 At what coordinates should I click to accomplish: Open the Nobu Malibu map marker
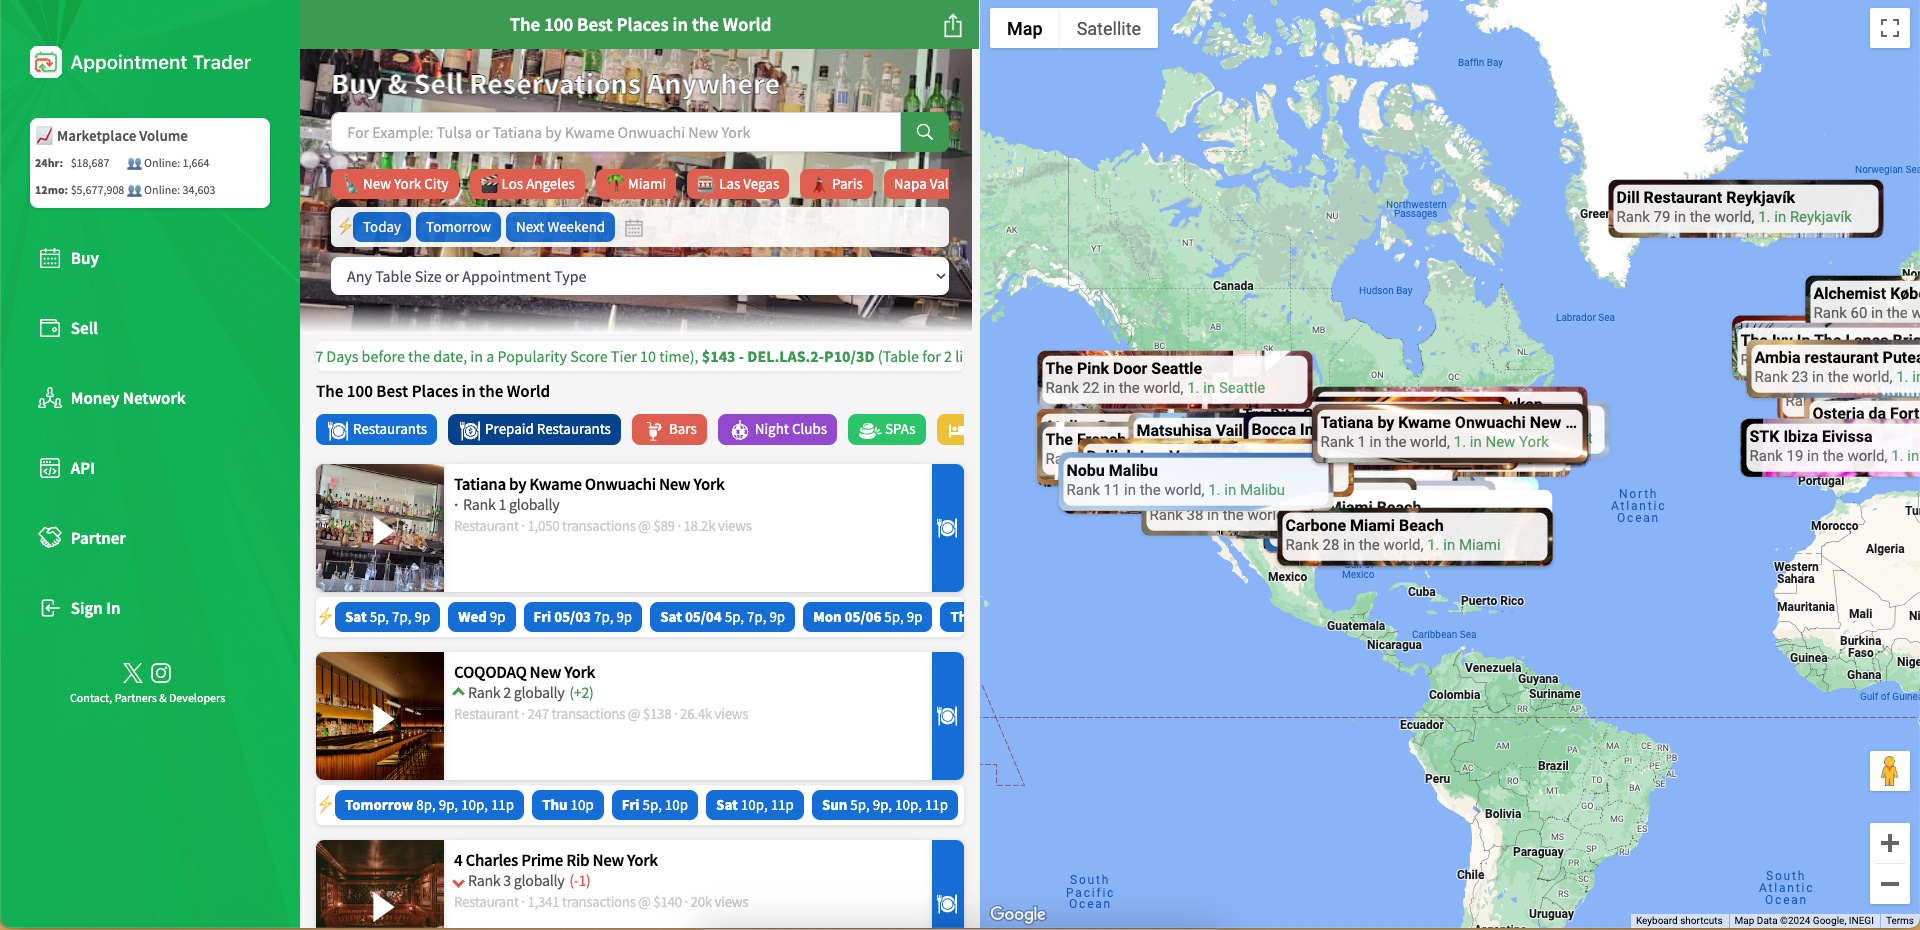click(x=1194, y=480)
